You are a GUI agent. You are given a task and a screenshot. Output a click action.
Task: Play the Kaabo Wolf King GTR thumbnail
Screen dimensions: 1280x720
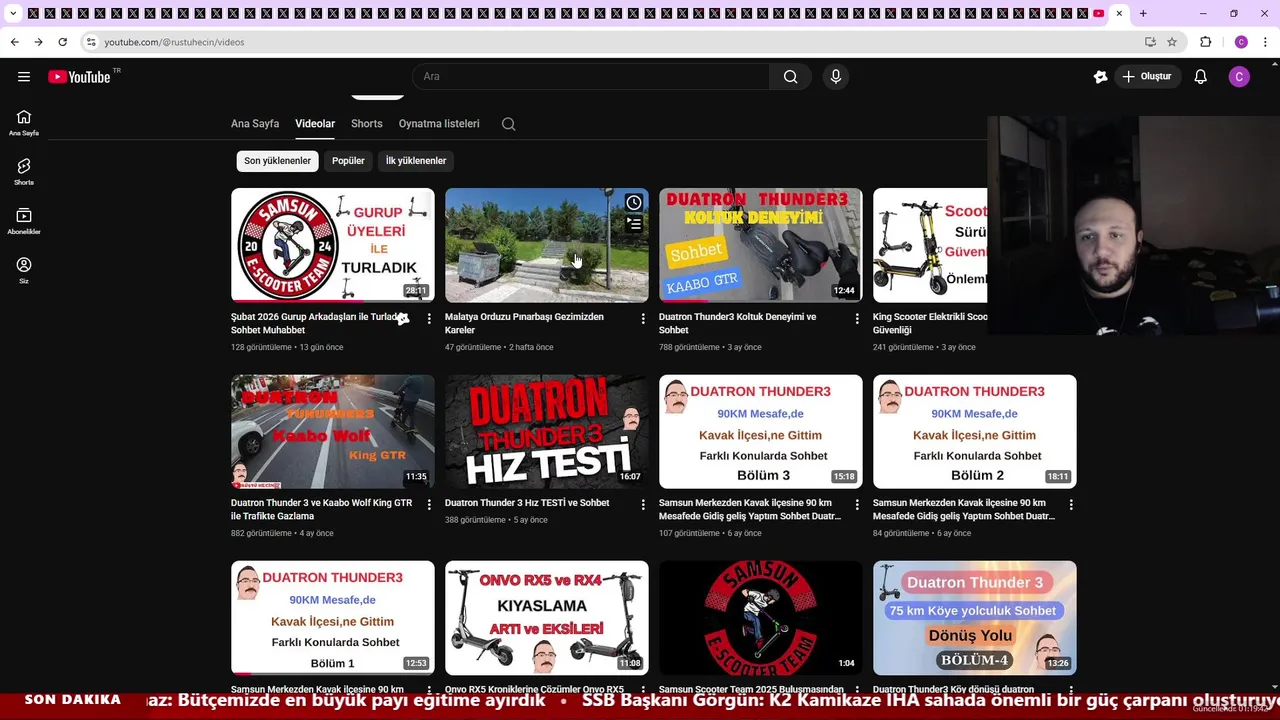pos(333,431)
